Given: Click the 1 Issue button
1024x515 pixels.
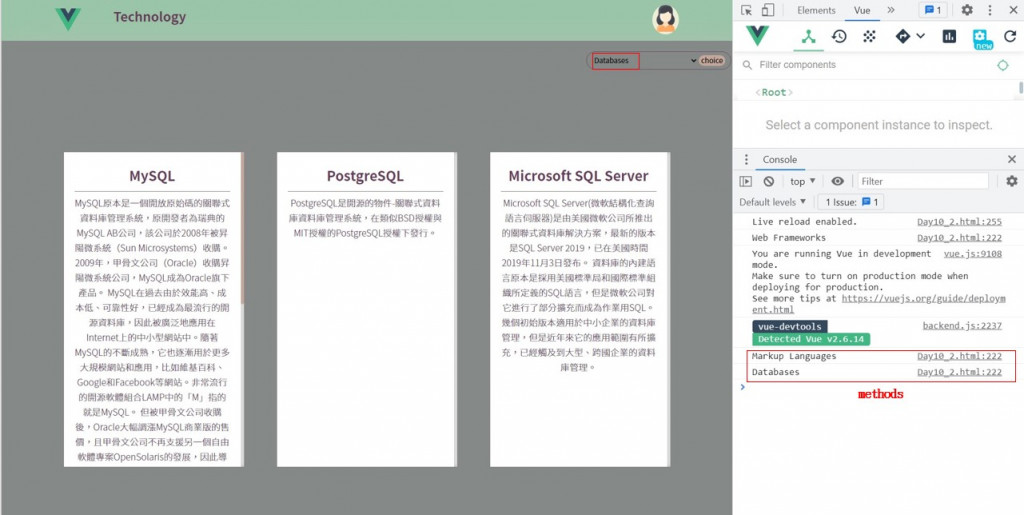Looking at the screenshot, I should pos(851,202).
